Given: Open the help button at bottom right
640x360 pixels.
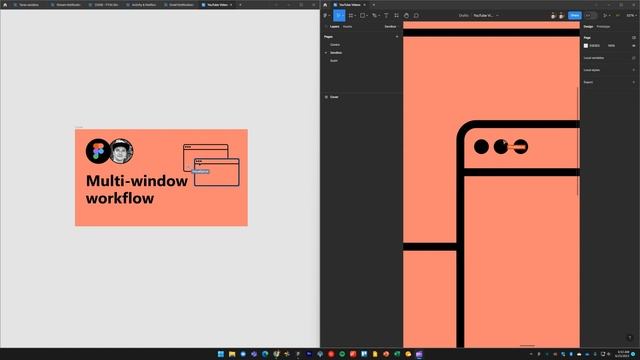Looking at the screenshot, I should [x=630, y=338].
